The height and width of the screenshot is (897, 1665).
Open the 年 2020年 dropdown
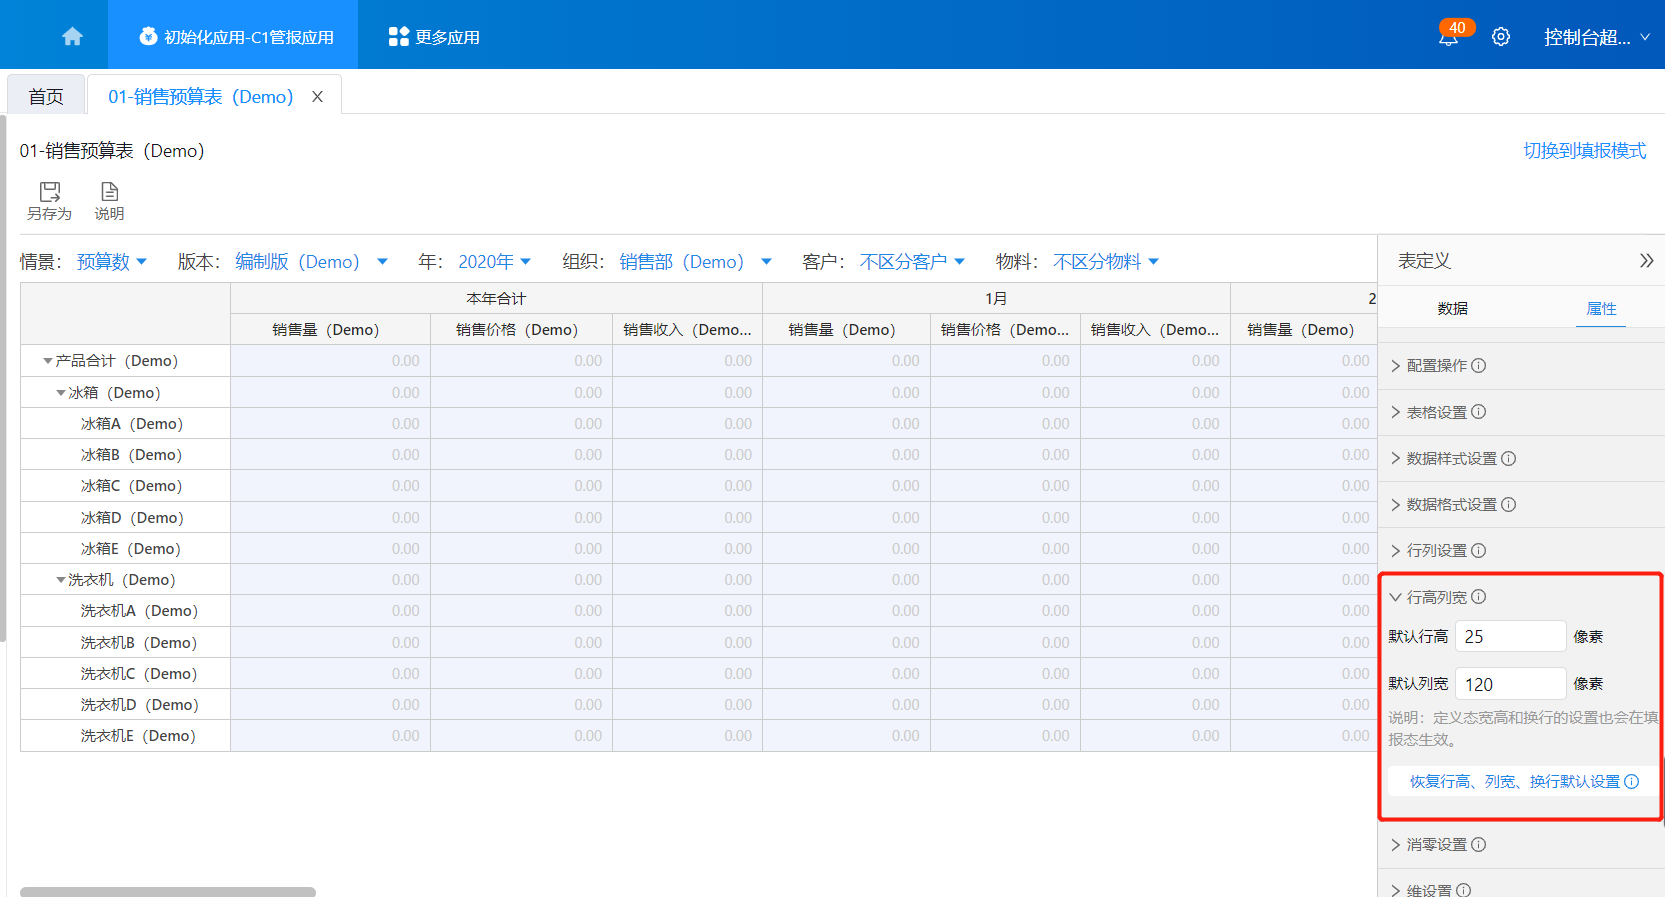[494, 262]
